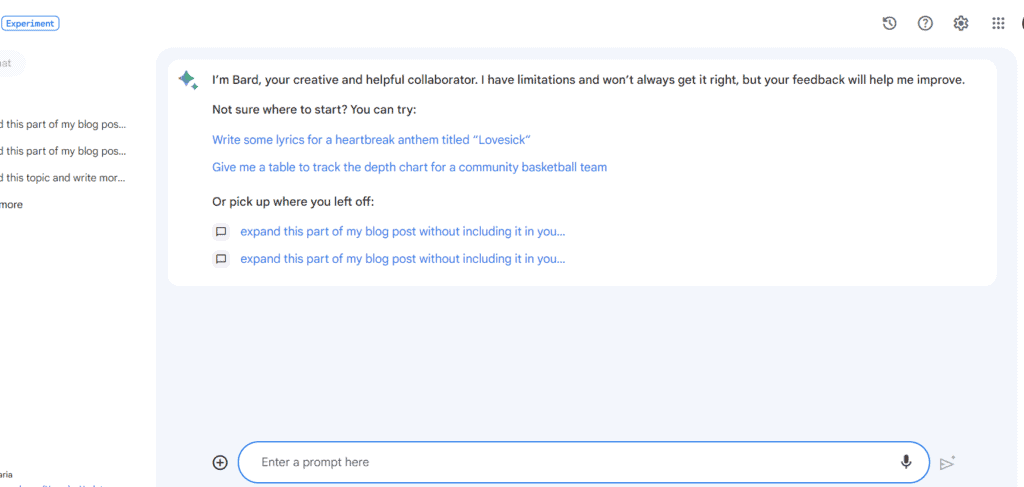Click the plus upload icon beside prompt box
Screen dimensions: 1024x487
tap(220, 462)
